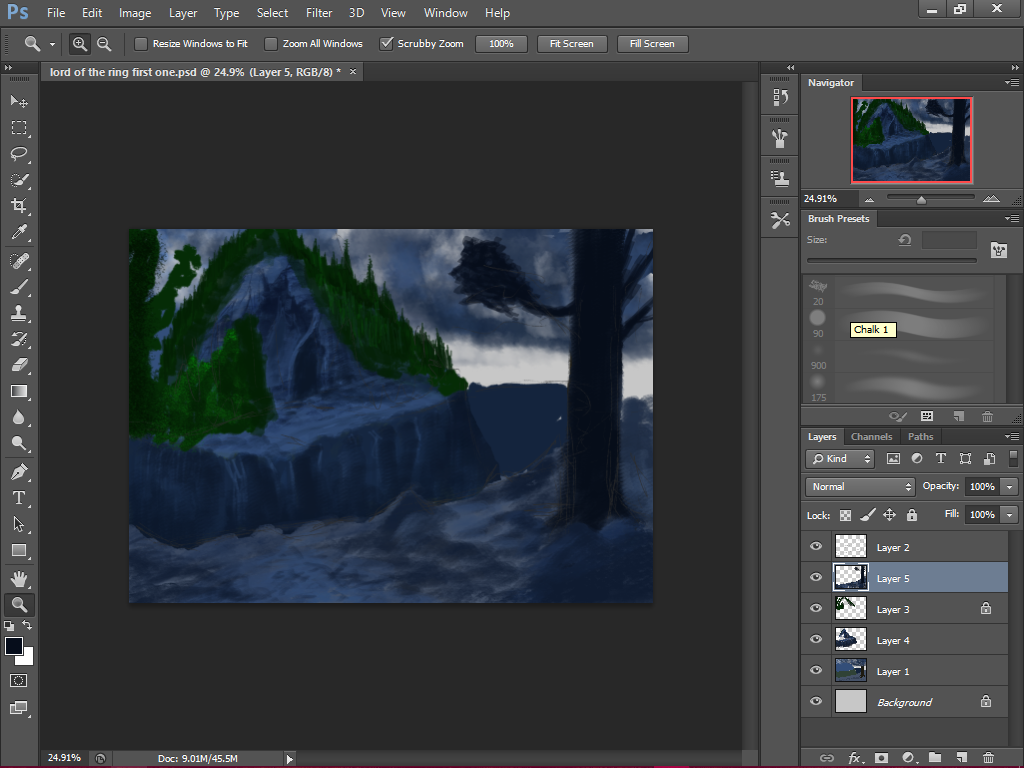
Task: Click Zoom In mode in options bar
Action: tap(80, 44)
